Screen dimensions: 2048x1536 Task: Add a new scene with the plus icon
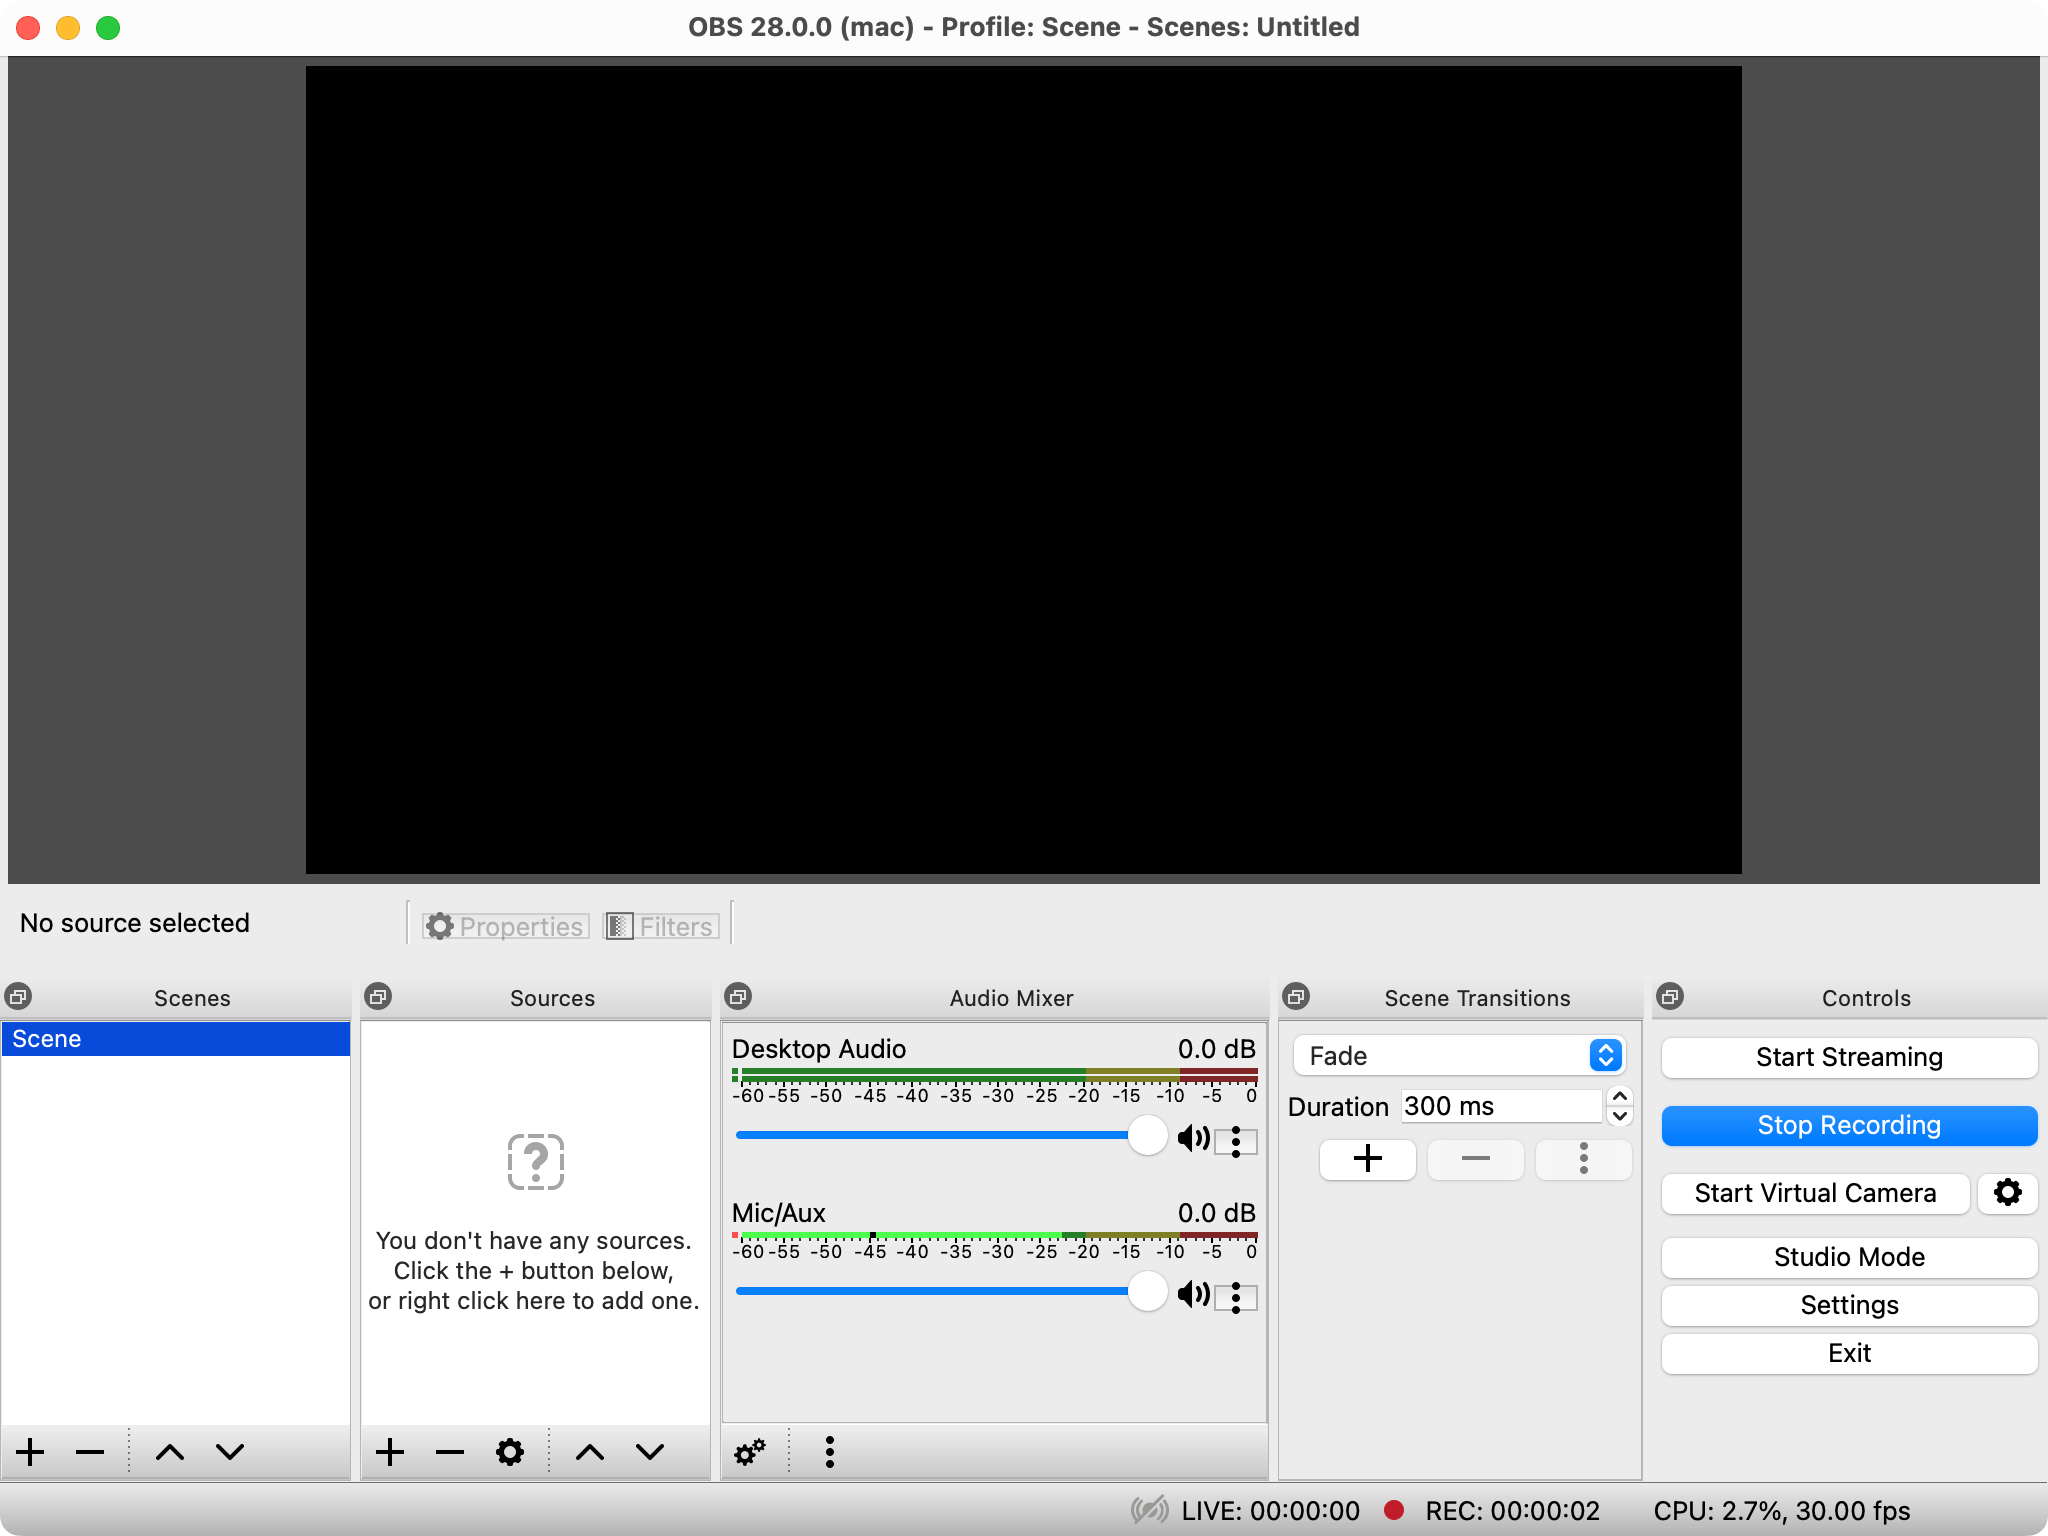tap(30, 1451)
